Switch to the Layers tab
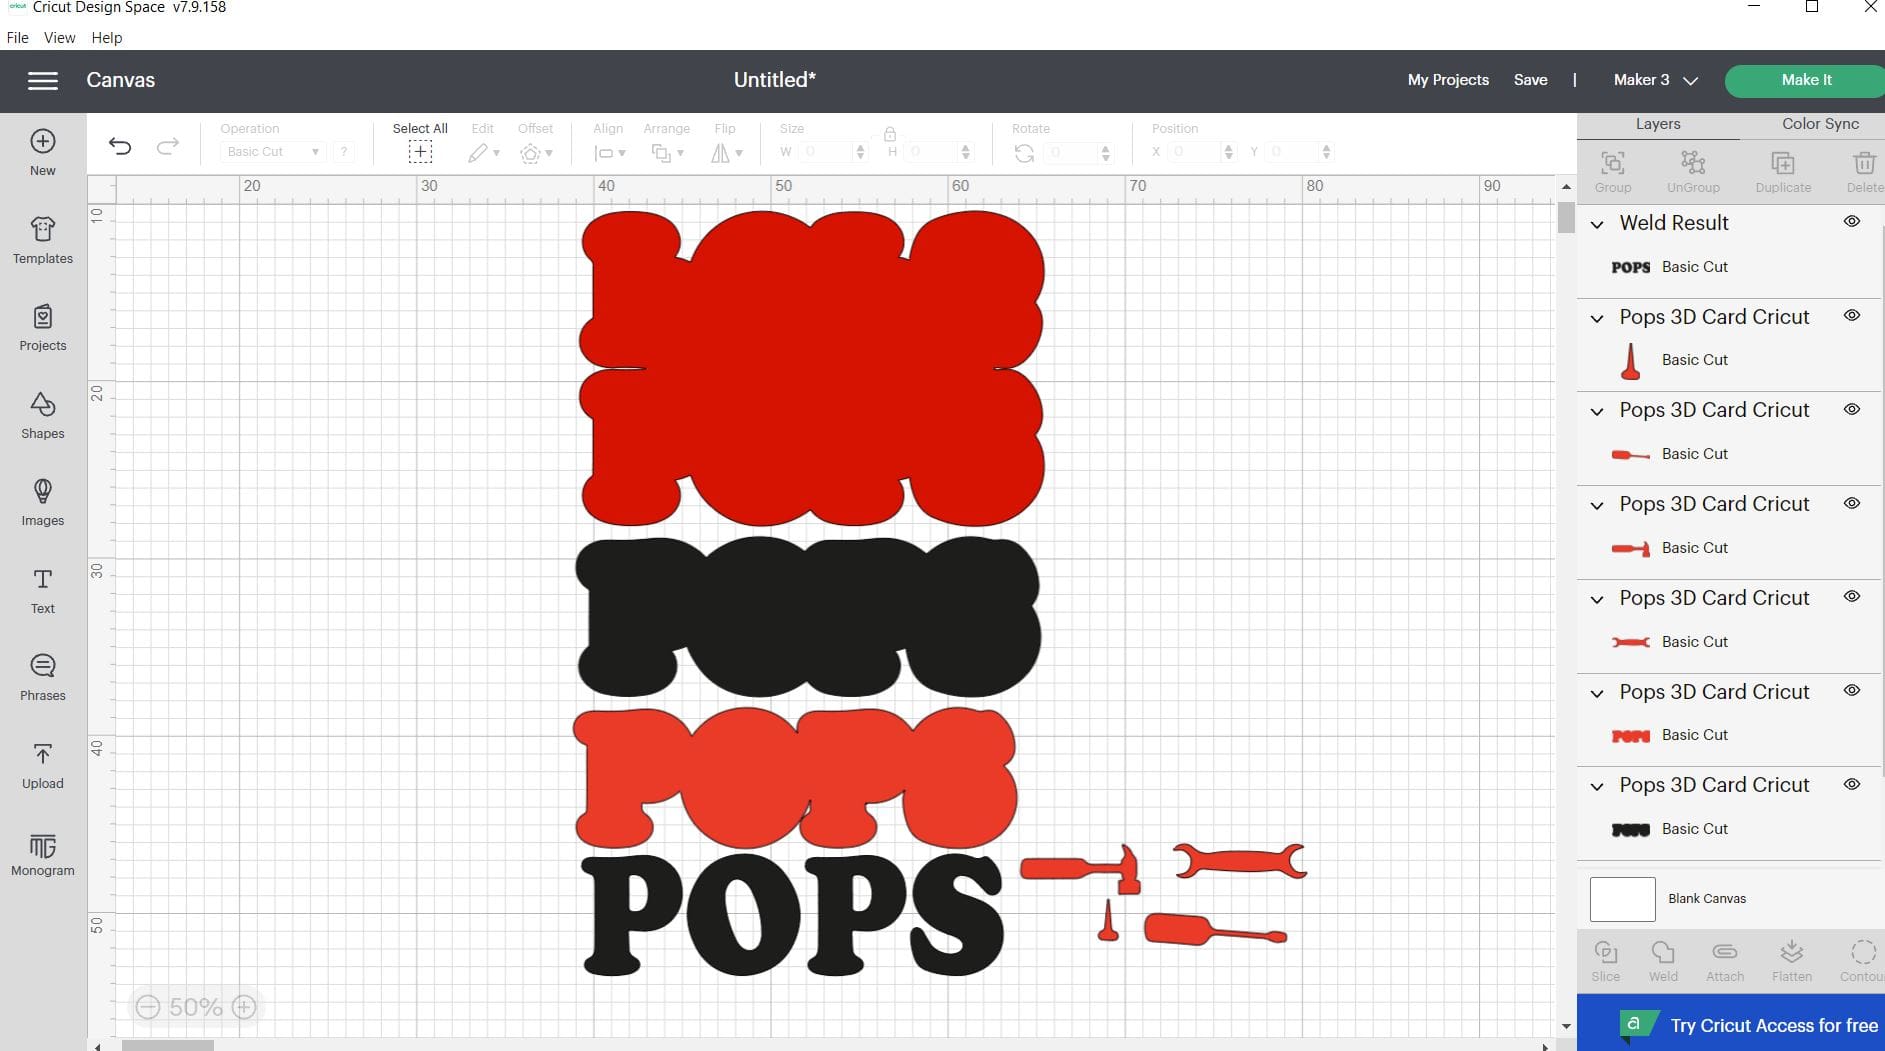The height and width of the screenshot is (1051, 1885). 1658,124
